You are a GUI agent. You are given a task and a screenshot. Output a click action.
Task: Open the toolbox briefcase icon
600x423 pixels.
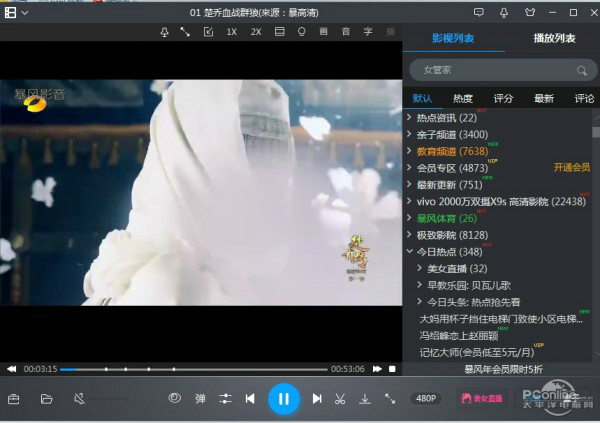[13, 399]
